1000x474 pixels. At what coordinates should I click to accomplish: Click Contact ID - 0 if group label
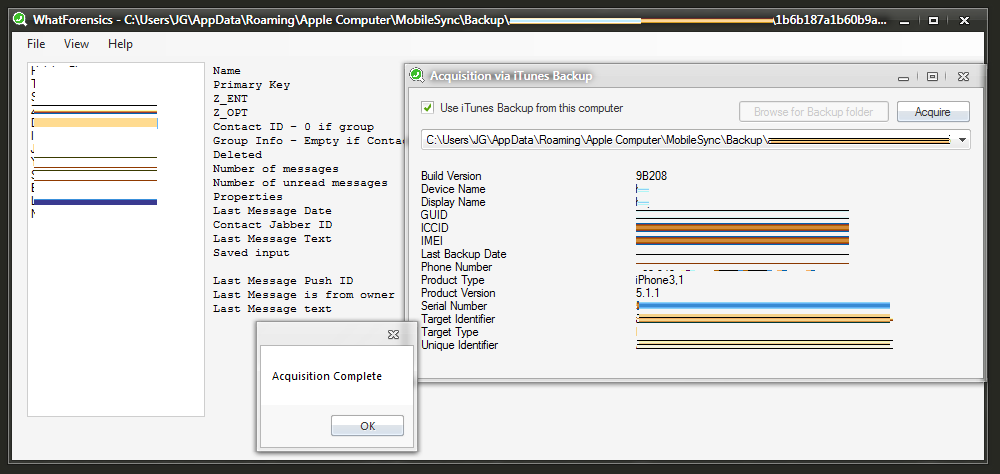coord(293,127)
